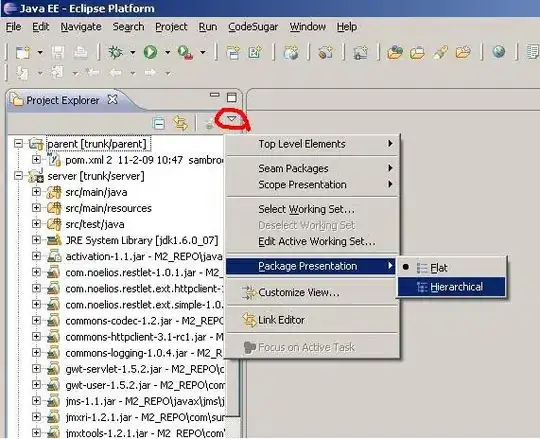
Task: Select commons-codec-1.2.jar tree item
Action: tap(144, 321)
